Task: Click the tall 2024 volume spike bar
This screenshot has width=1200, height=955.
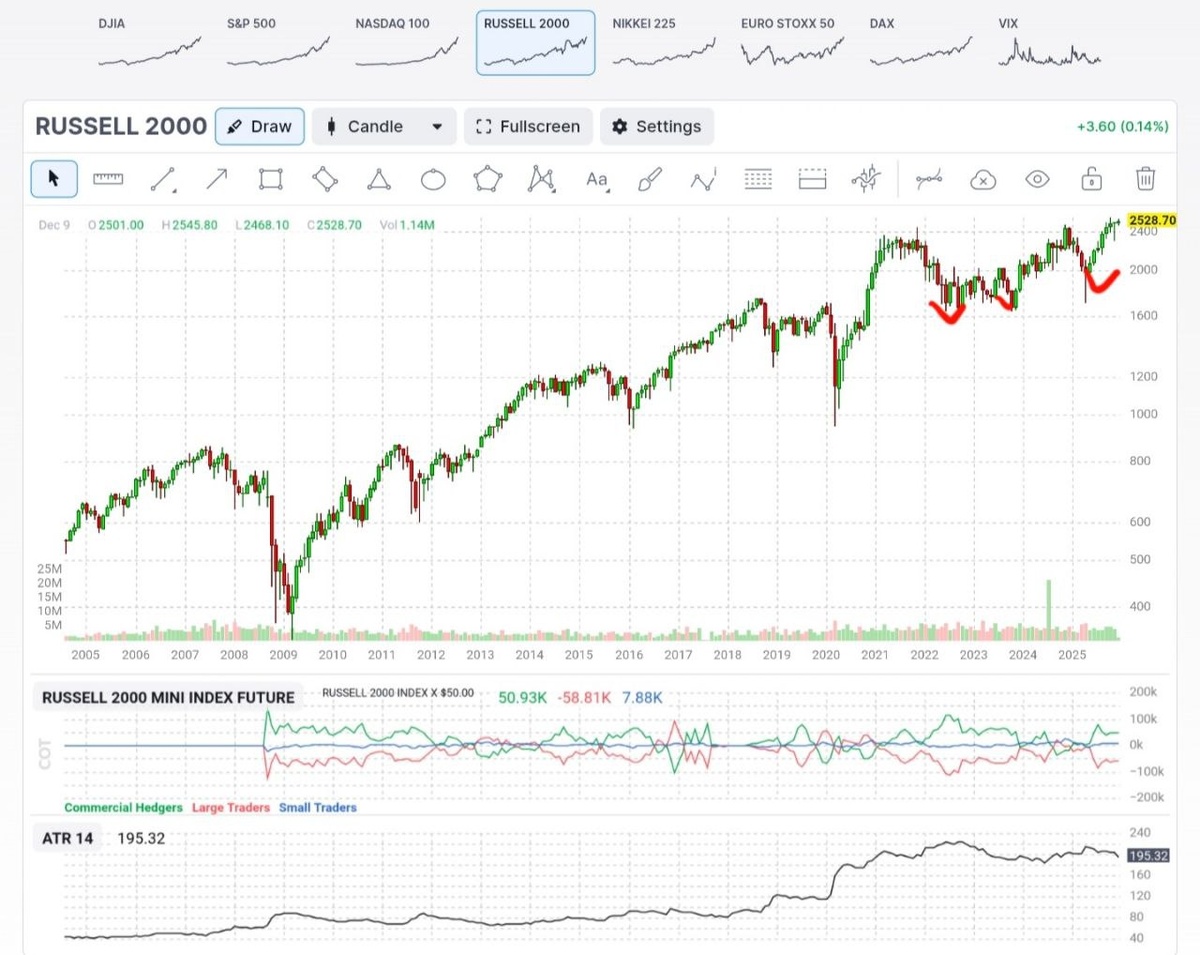Action: coord(1048,609)
